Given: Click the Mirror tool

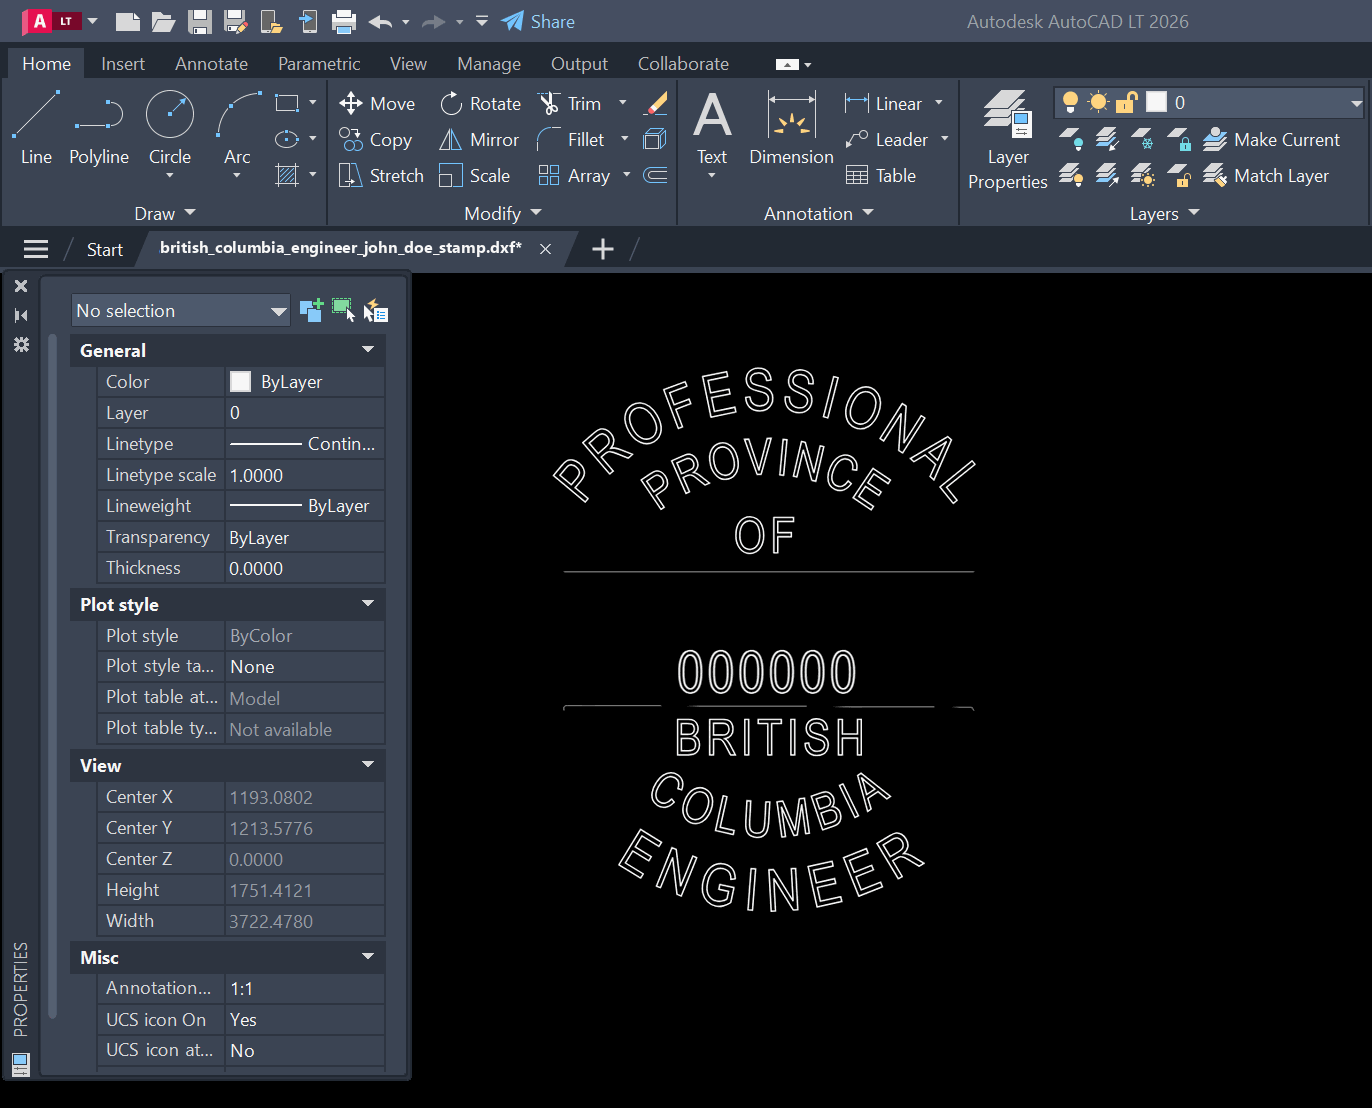Looking at the screenshot, I should 479,139.
